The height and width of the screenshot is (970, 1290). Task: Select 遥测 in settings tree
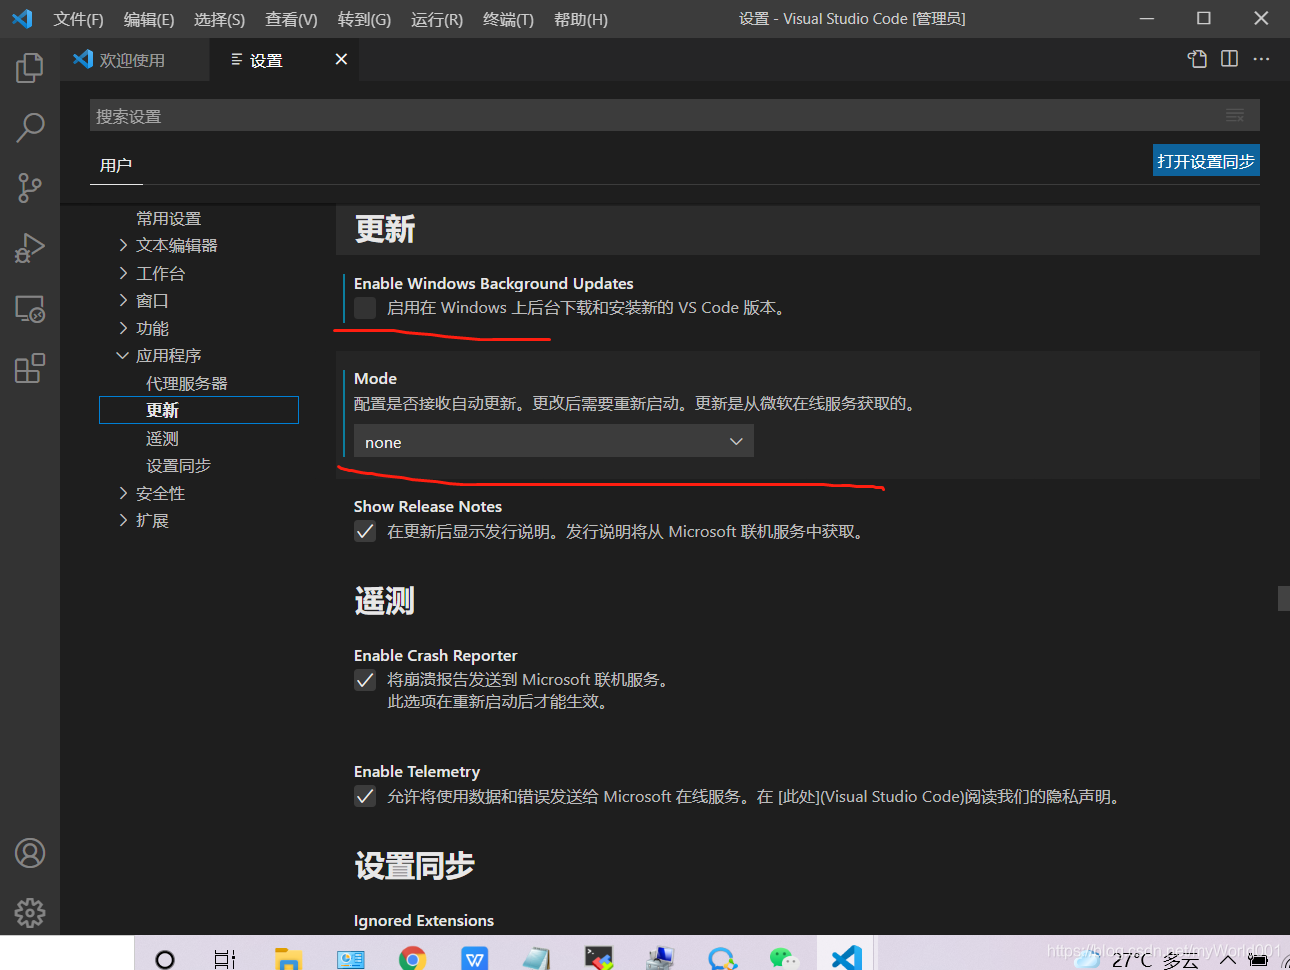point(162,438)
